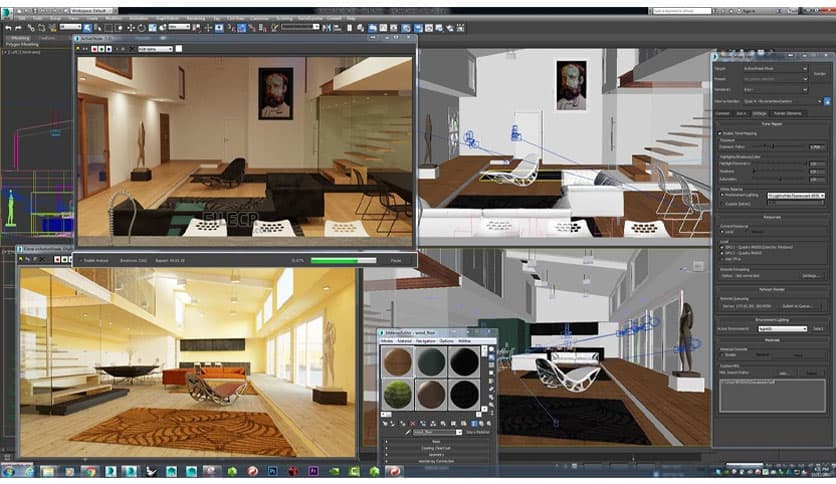The image size is (836, 484).
Task: Activate the Select and Scale tool
Action: 152,28
